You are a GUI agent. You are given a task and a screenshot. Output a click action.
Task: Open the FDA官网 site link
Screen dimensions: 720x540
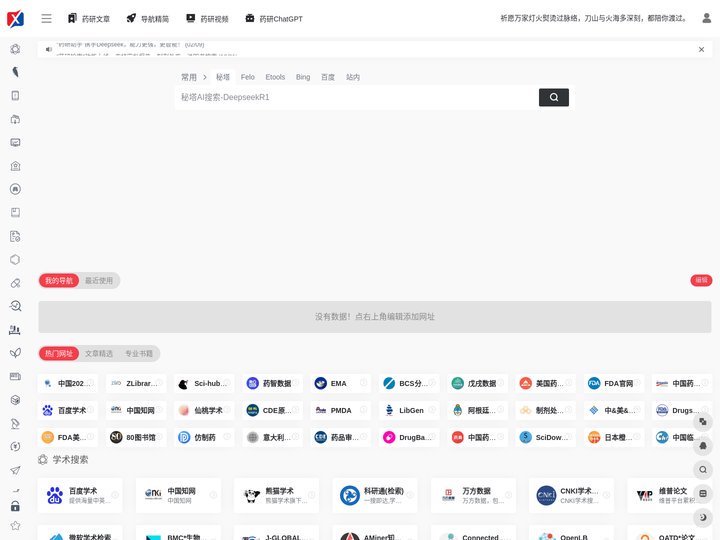point(613,383)
